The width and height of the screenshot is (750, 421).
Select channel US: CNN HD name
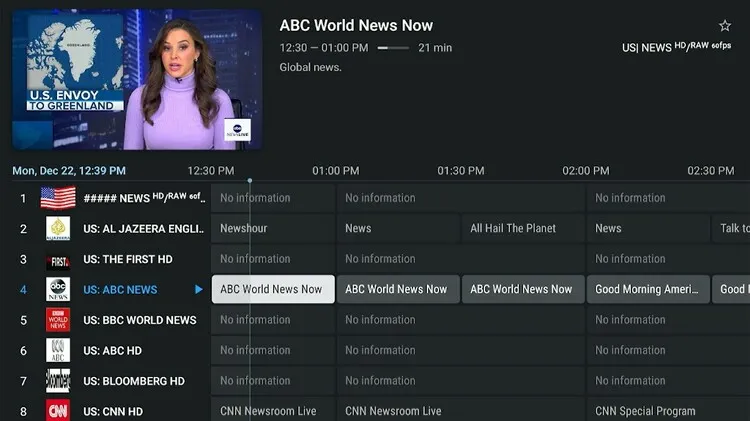point(113,411)
